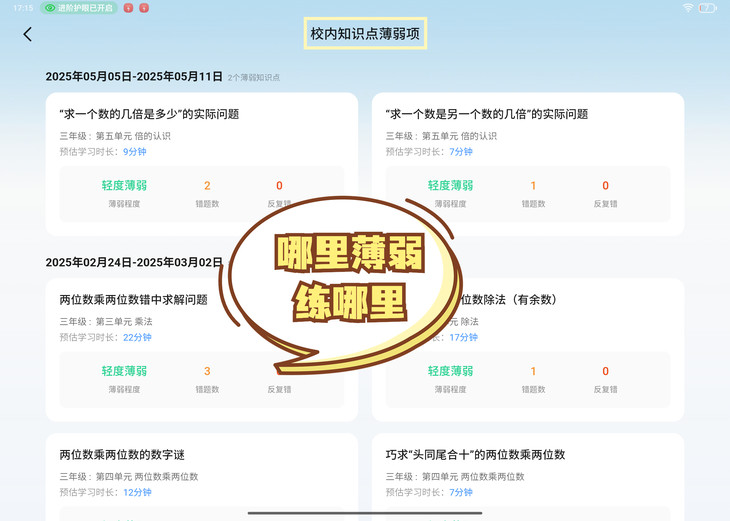Tap the bottom home indicator bar
Viewport: 730px width, 521px height.
(x=365, y=513)
